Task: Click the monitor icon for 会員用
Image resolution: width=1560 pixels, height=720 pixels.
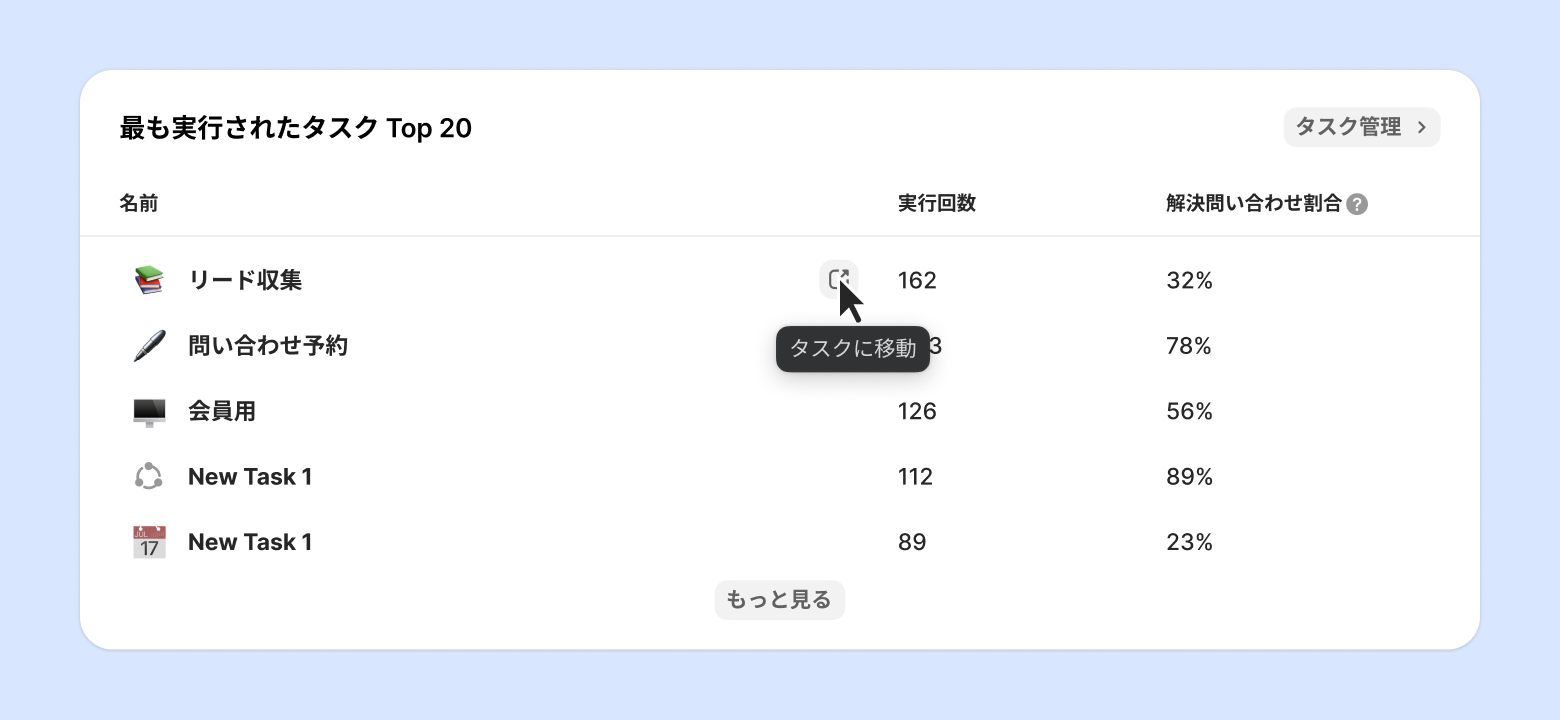Action: [148, 411]
